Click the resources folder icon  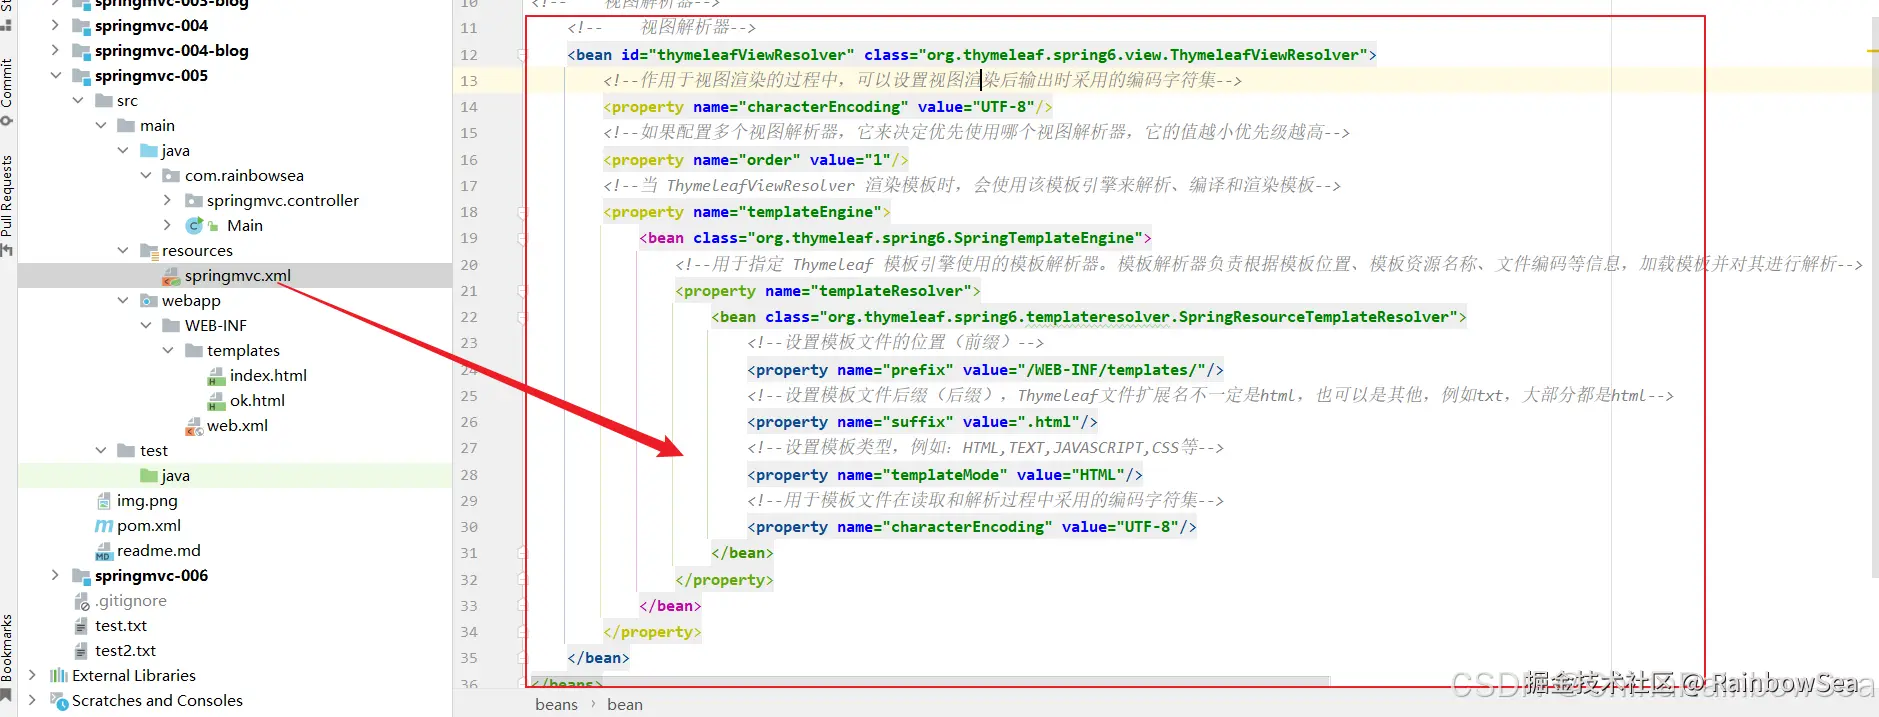tap(149, 251)
